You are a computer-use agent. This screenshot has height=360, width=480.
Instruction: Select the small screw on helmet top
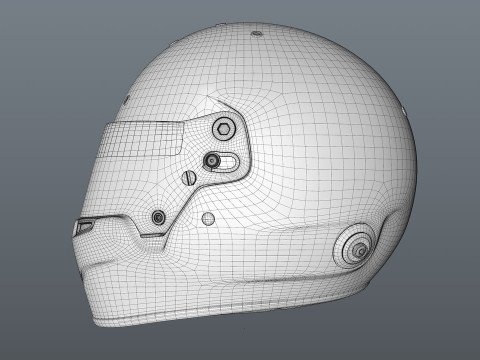click(256, 34)
